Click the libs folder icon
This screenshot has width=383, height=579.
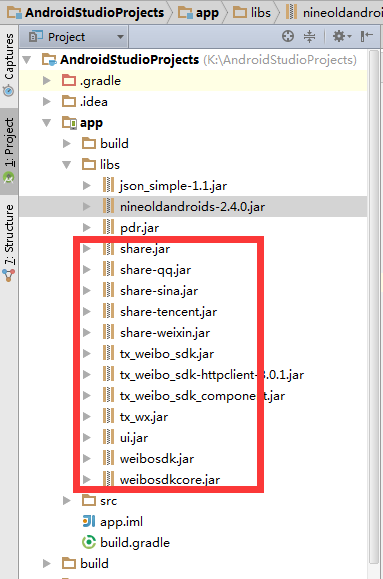click(89, 164)
